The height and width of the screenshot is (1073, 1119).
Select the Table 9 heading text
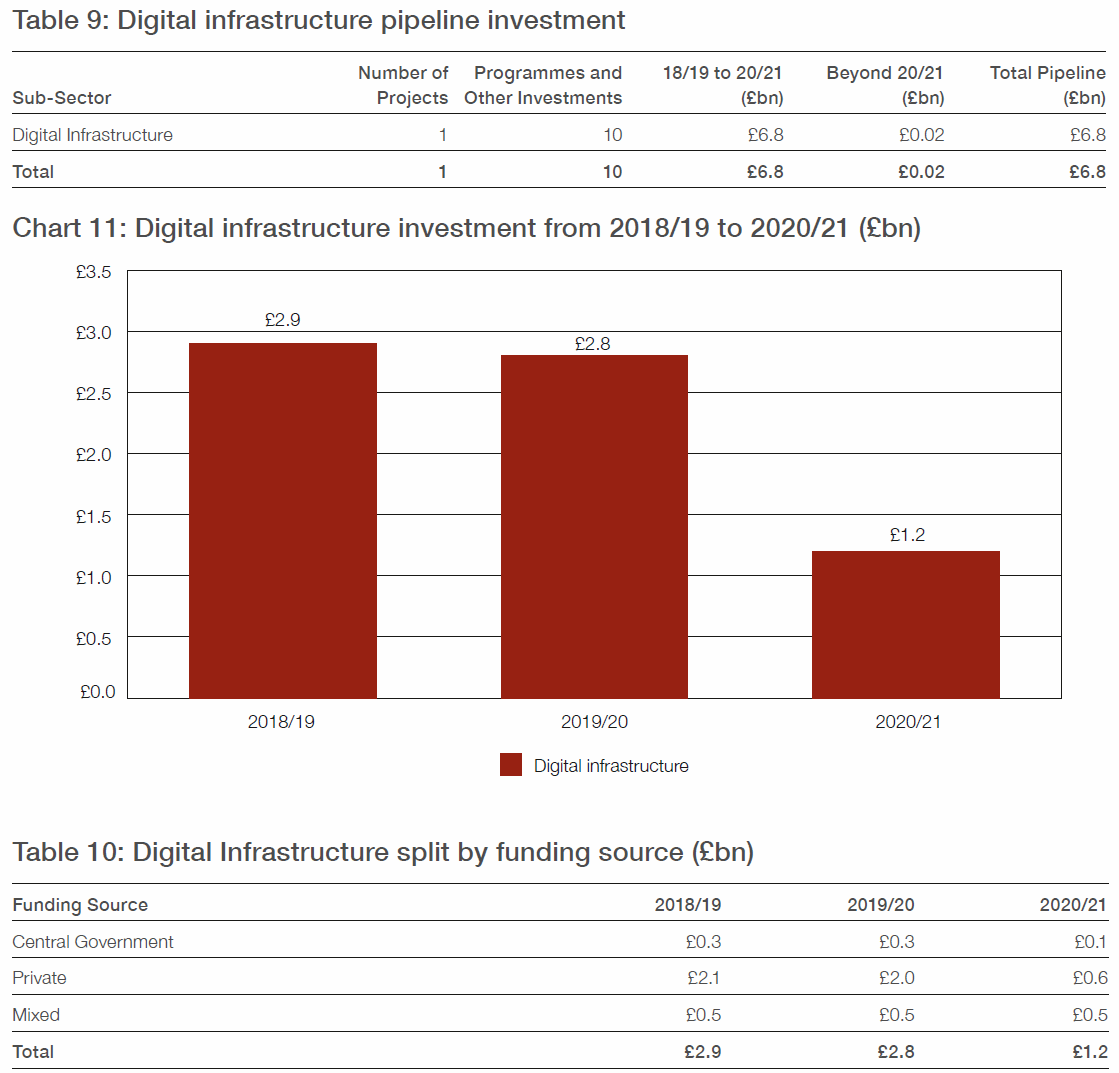pos(319,20)
